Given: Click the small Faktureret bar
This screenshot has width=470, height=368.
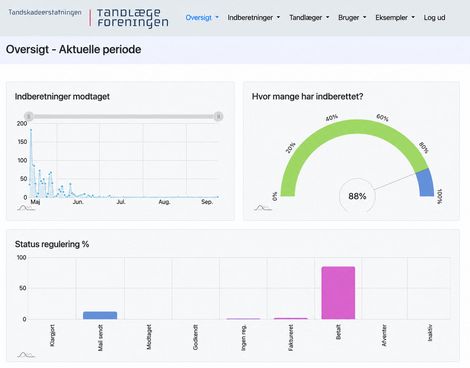Looking at the screenshot, I should (x=291, y=319).
